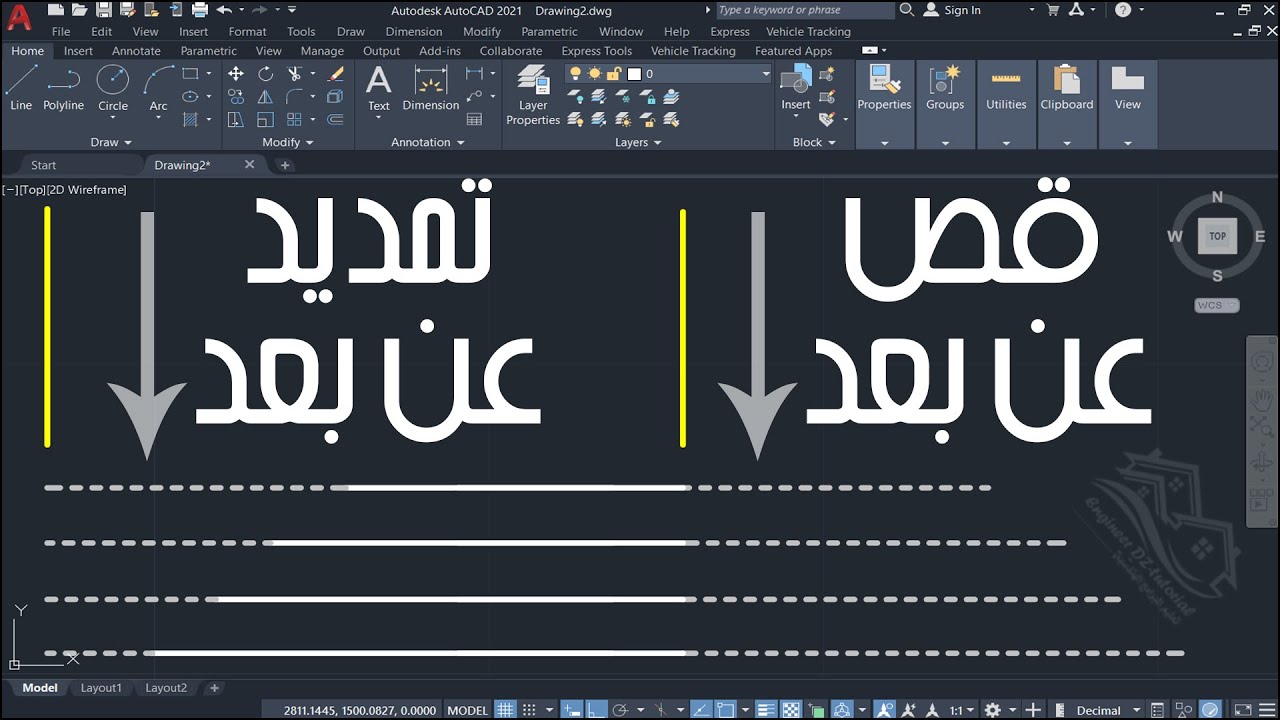Image resolution: width=1280 pixels, height=720 pixels.
Task: Select the Circle tool
Action: tap(113, 88)
